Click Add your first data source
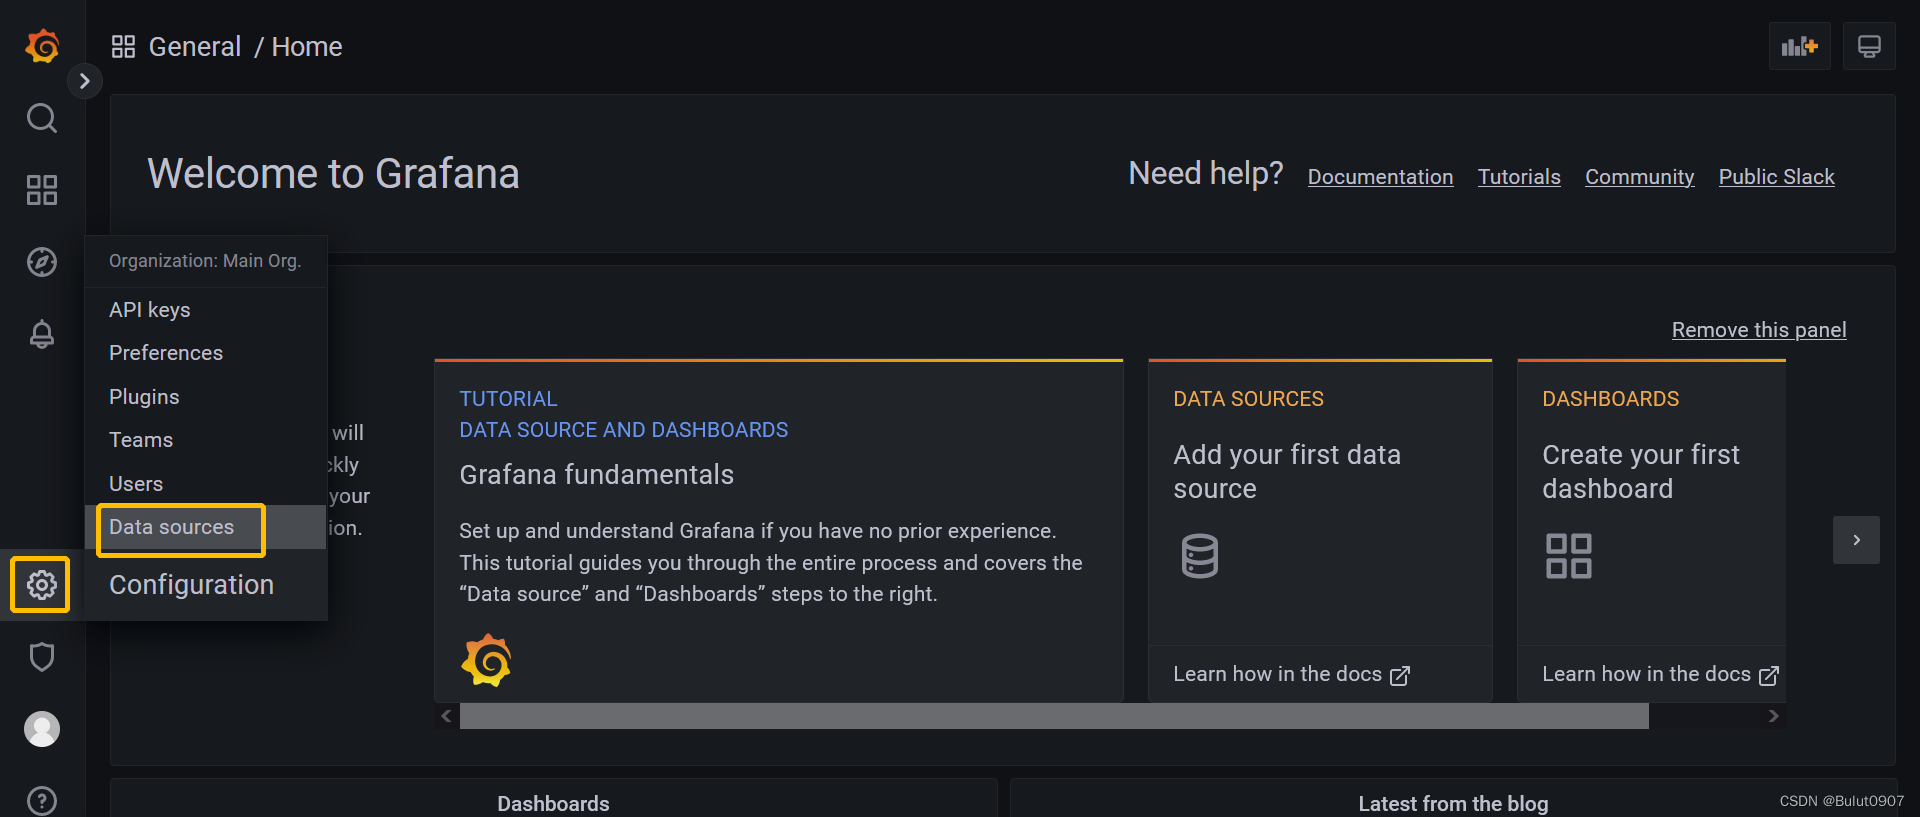The height and width of the screenshot is (817, 1920). pos(1287,471)
